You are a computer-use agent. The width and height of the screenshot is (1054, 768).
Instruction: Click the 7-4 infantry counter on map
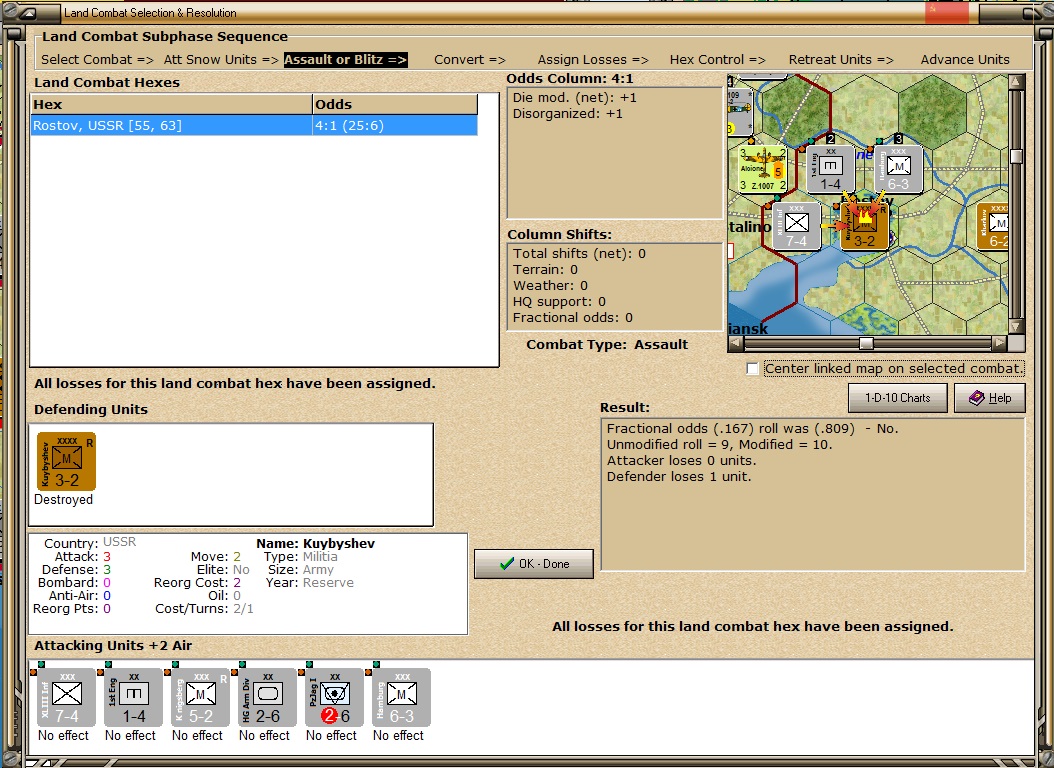pyautogui.click(x=796, y=226)
